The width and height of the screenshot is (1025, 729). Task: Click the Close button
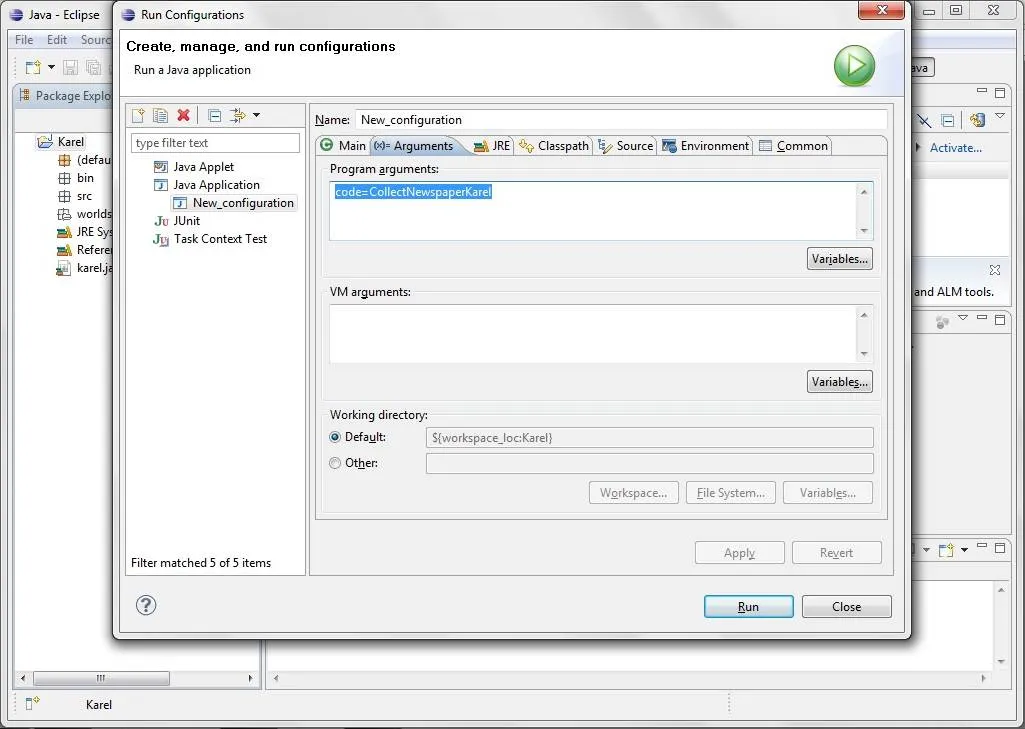847,607
